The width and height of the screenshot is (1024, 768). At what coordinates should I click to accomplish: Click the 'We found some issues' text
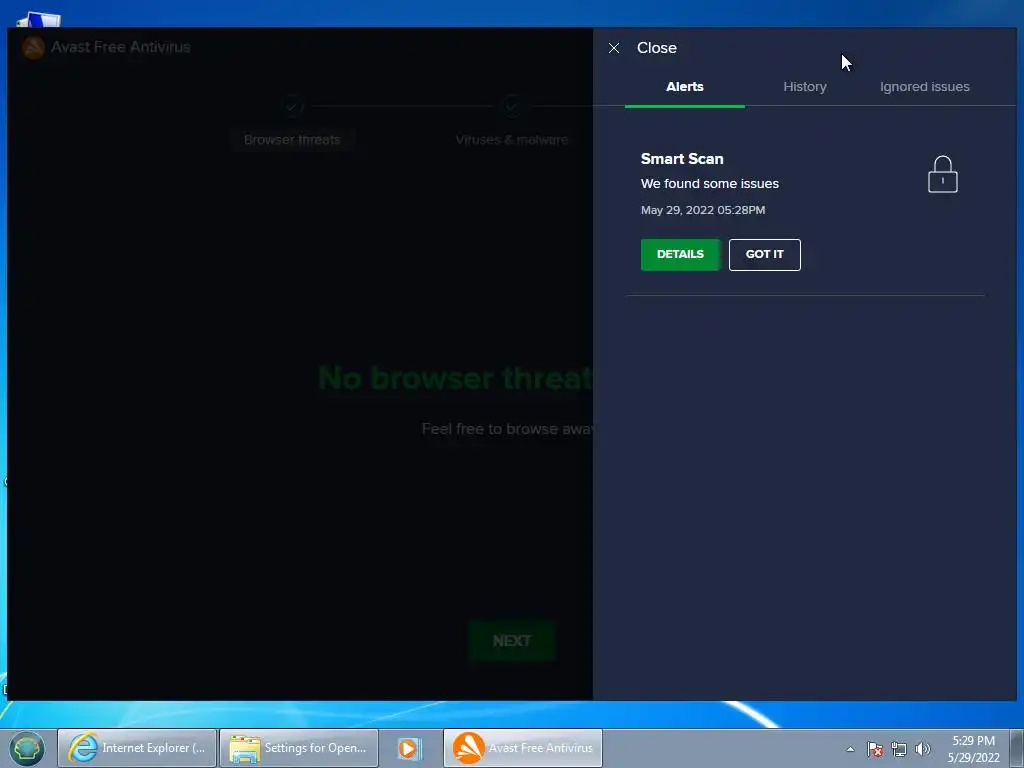(x=709, y=184)
